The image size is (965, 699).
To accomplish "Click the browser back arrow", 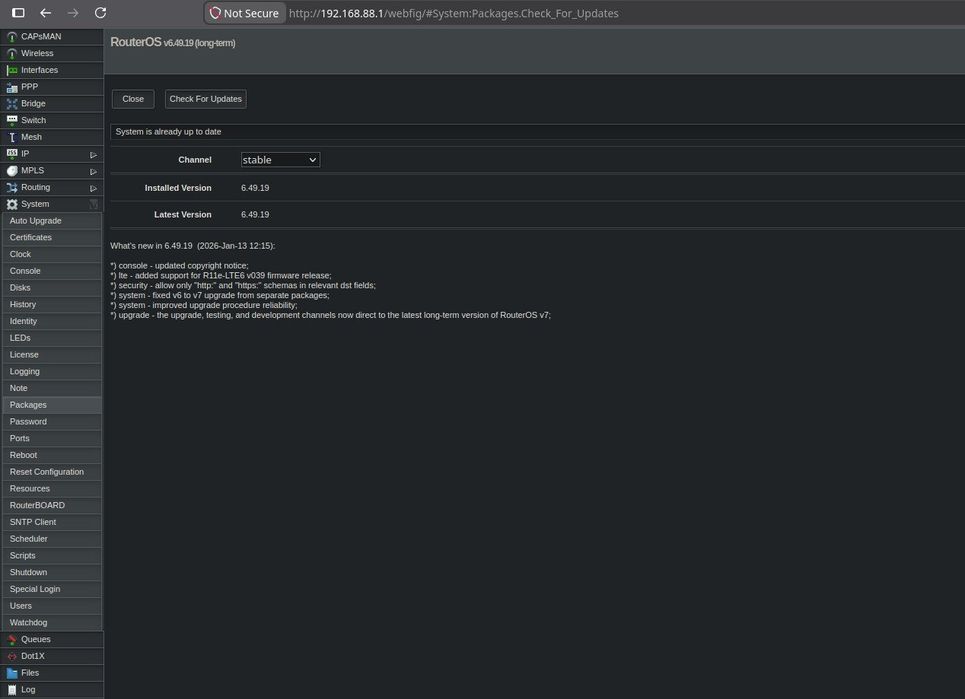I will [46, 13].
